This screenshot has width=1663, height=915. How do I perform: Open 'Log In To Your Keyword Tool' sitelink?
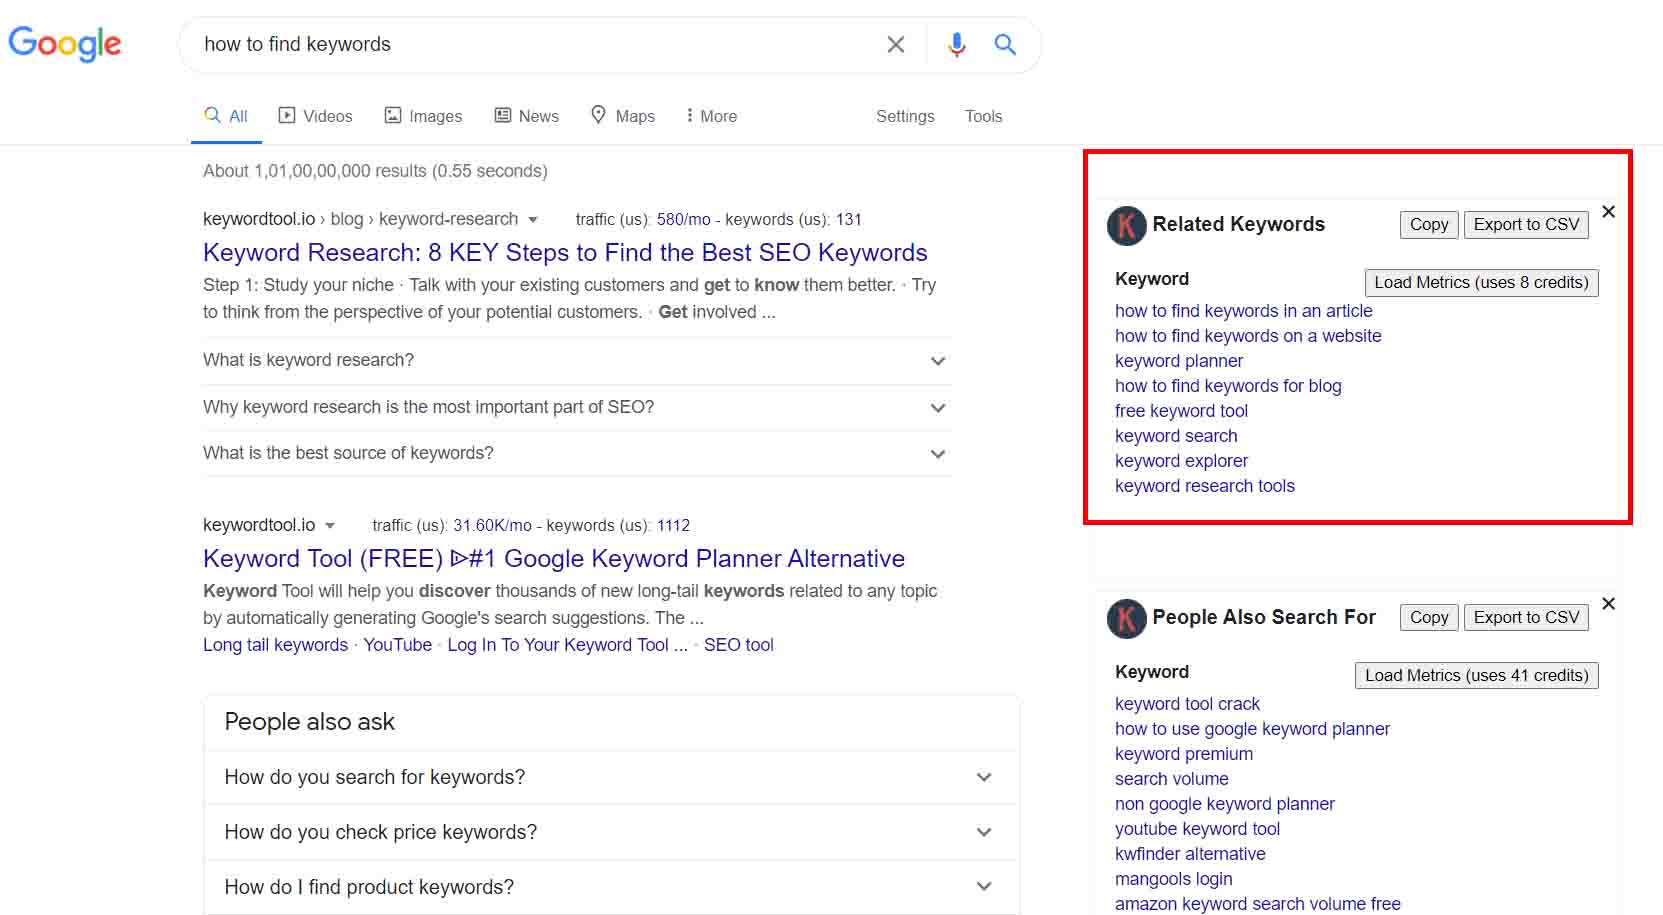click(x=567, y=645)
